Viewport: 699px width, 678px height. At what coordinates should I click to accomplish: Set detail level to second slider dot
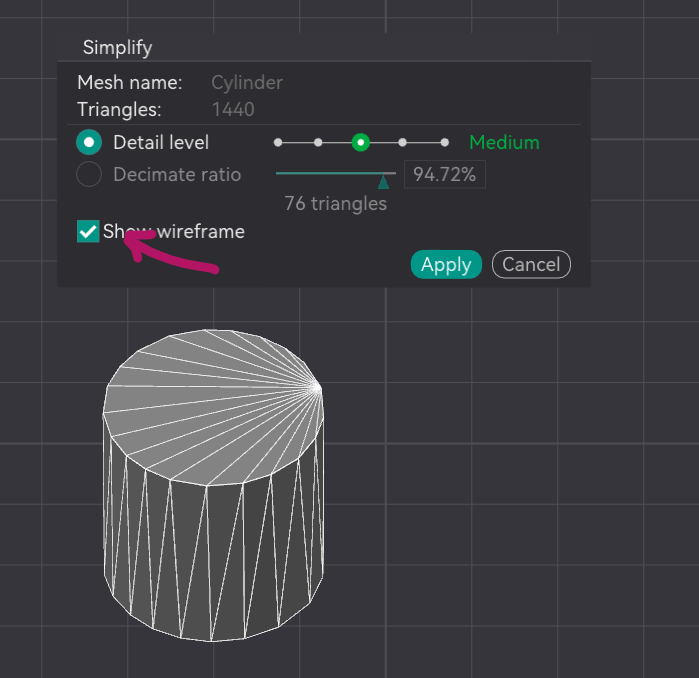[x=318, y=143]
